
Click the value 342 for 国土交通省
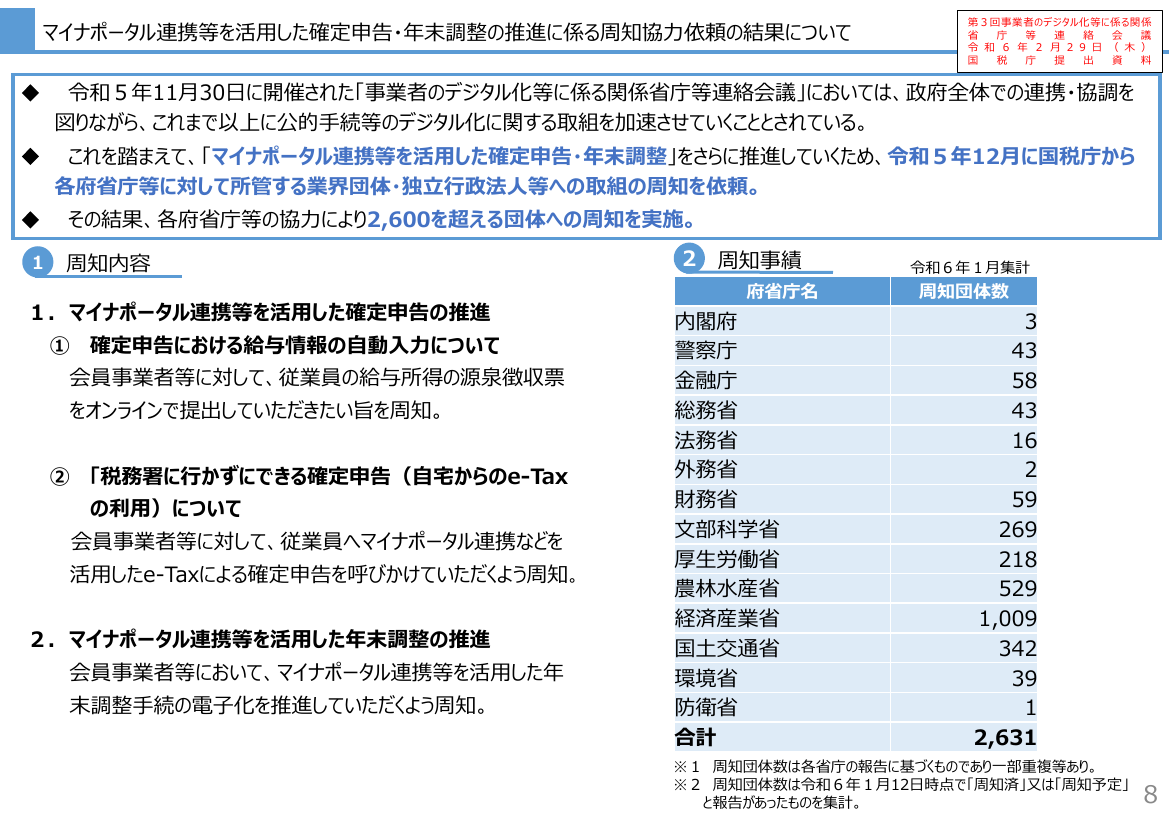click(x=1018, y=648)
